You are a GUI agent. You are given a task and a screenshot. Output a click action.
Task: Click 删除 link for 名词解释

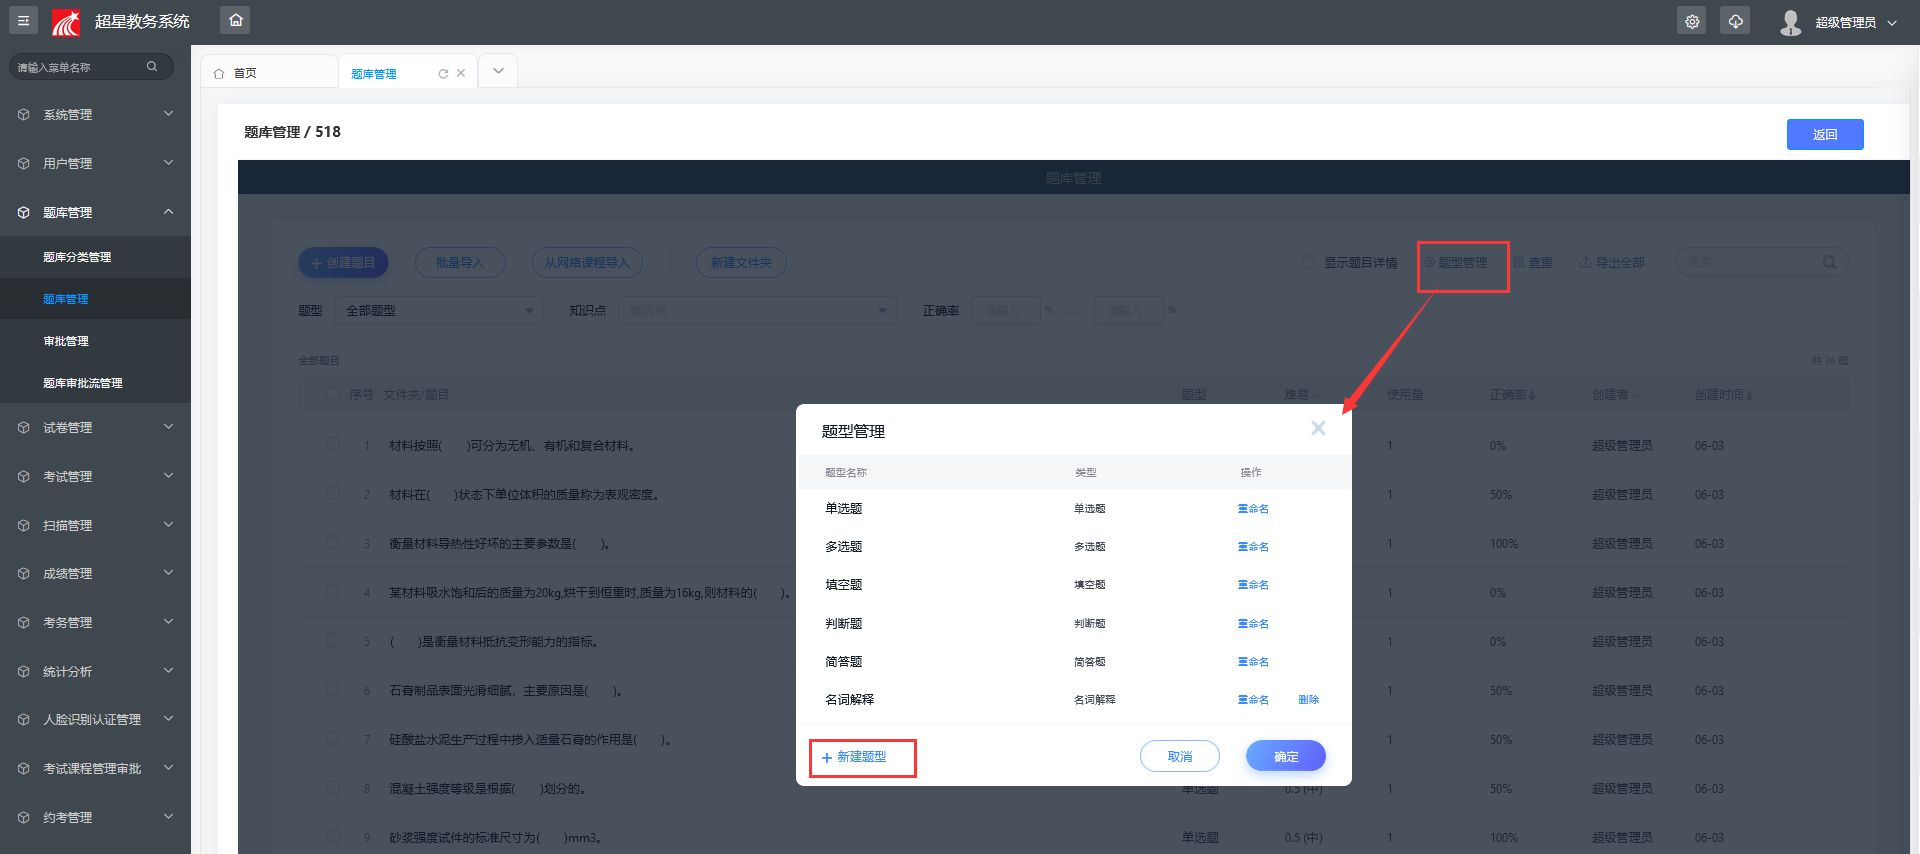tap(1308, 700)
